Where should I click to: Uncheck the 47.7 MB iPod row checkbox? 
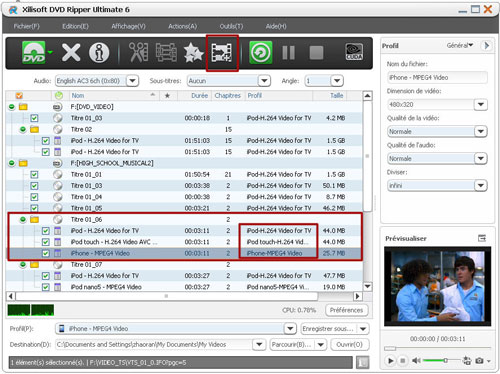click(46, 276)
